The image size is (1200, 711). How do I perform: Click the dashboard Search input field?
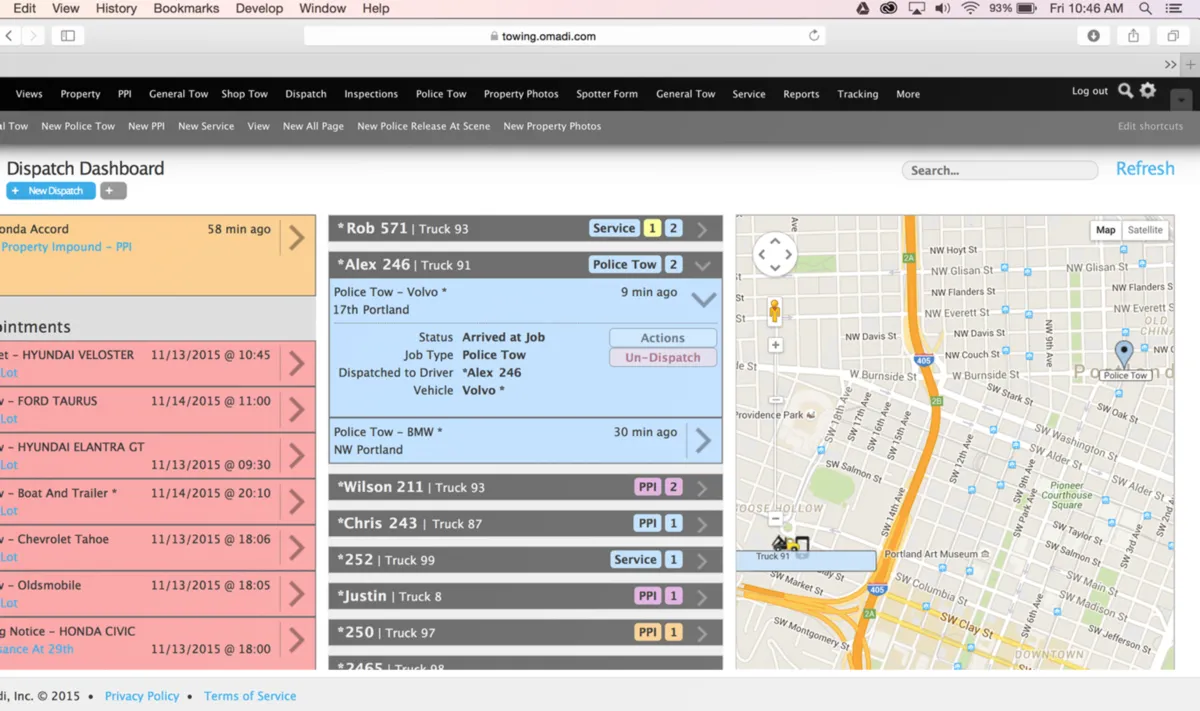[x=1000, y=171]
